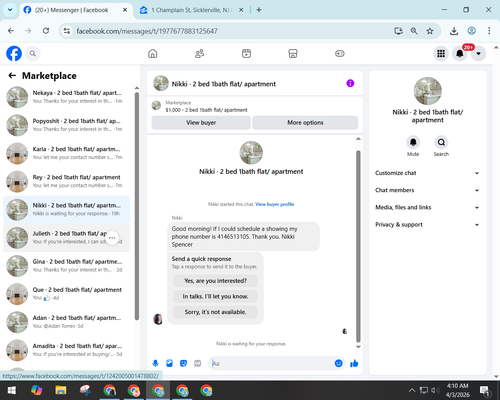500x400 pixels.
Task: Mute this conversation
Action: click(x=413, y=142)
